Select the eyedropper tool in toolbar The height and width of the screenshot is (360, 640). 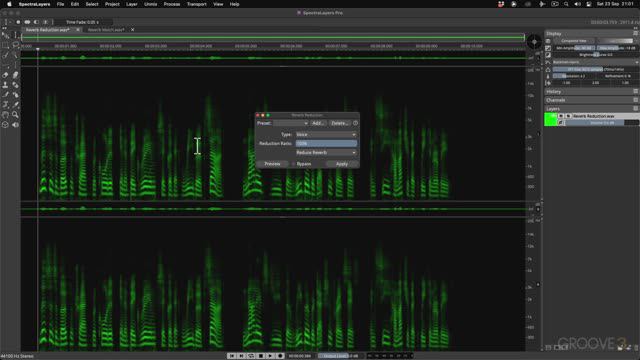point(16,105)
